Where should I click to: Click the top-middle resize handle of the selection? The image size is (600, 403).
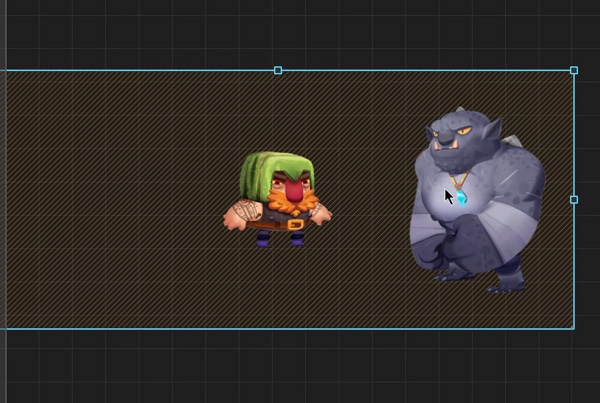[278, 70]
